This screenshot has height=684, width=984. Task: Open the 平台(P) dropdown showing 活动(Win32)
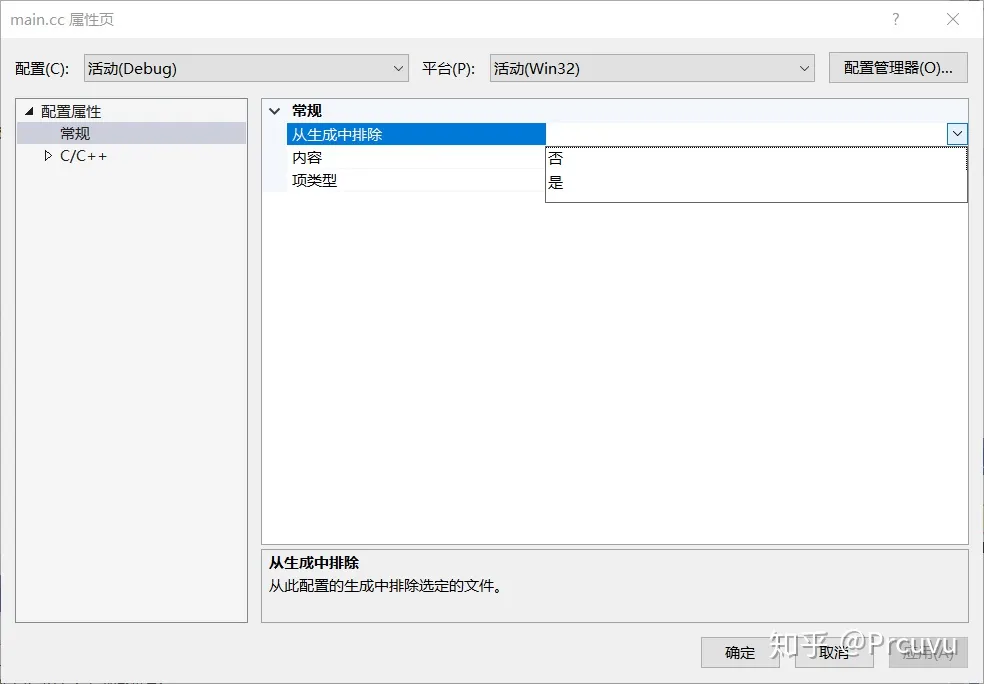tap(651, 68)
